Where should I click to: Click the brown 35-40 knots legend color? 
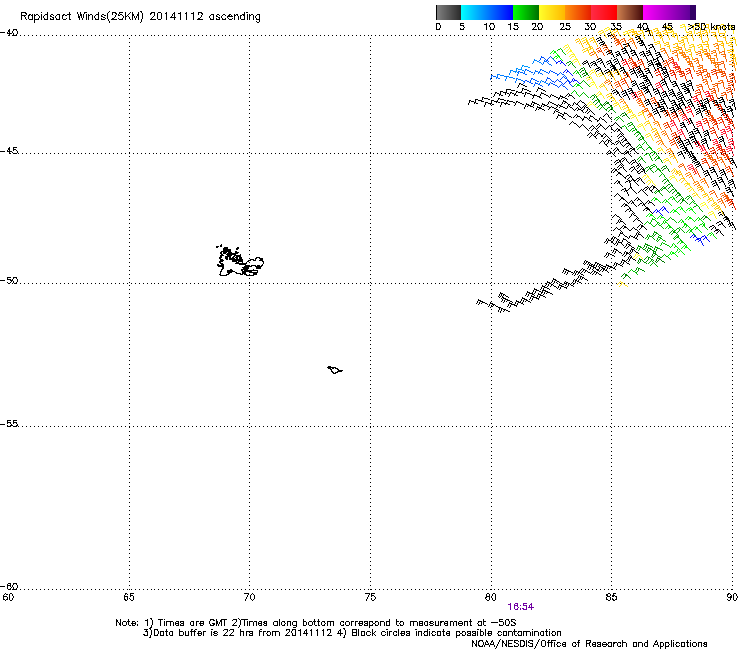(630, 12)
